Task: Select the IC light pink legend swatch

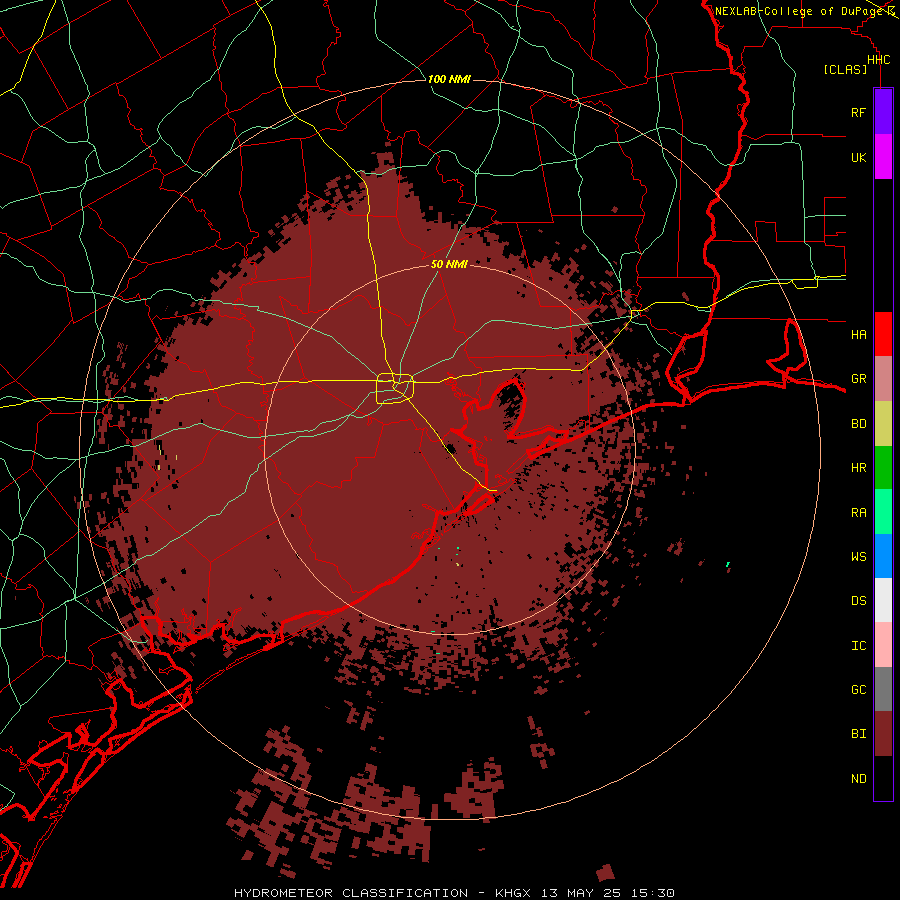Action: 883,645
